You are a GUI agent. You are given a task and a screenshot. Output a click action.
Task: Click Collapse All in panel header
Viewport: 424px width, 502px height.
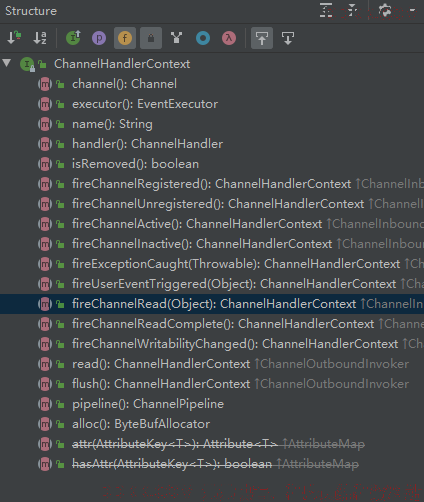352,10
